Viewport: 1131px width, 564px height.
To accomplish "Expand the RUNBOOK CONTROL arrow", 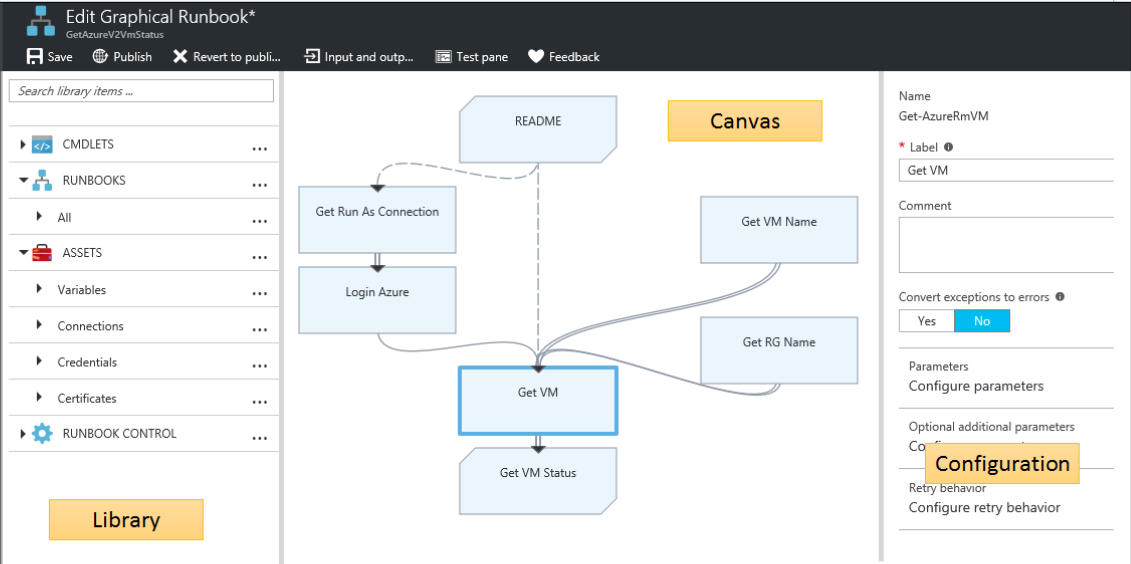I will [x=24, y=433].
